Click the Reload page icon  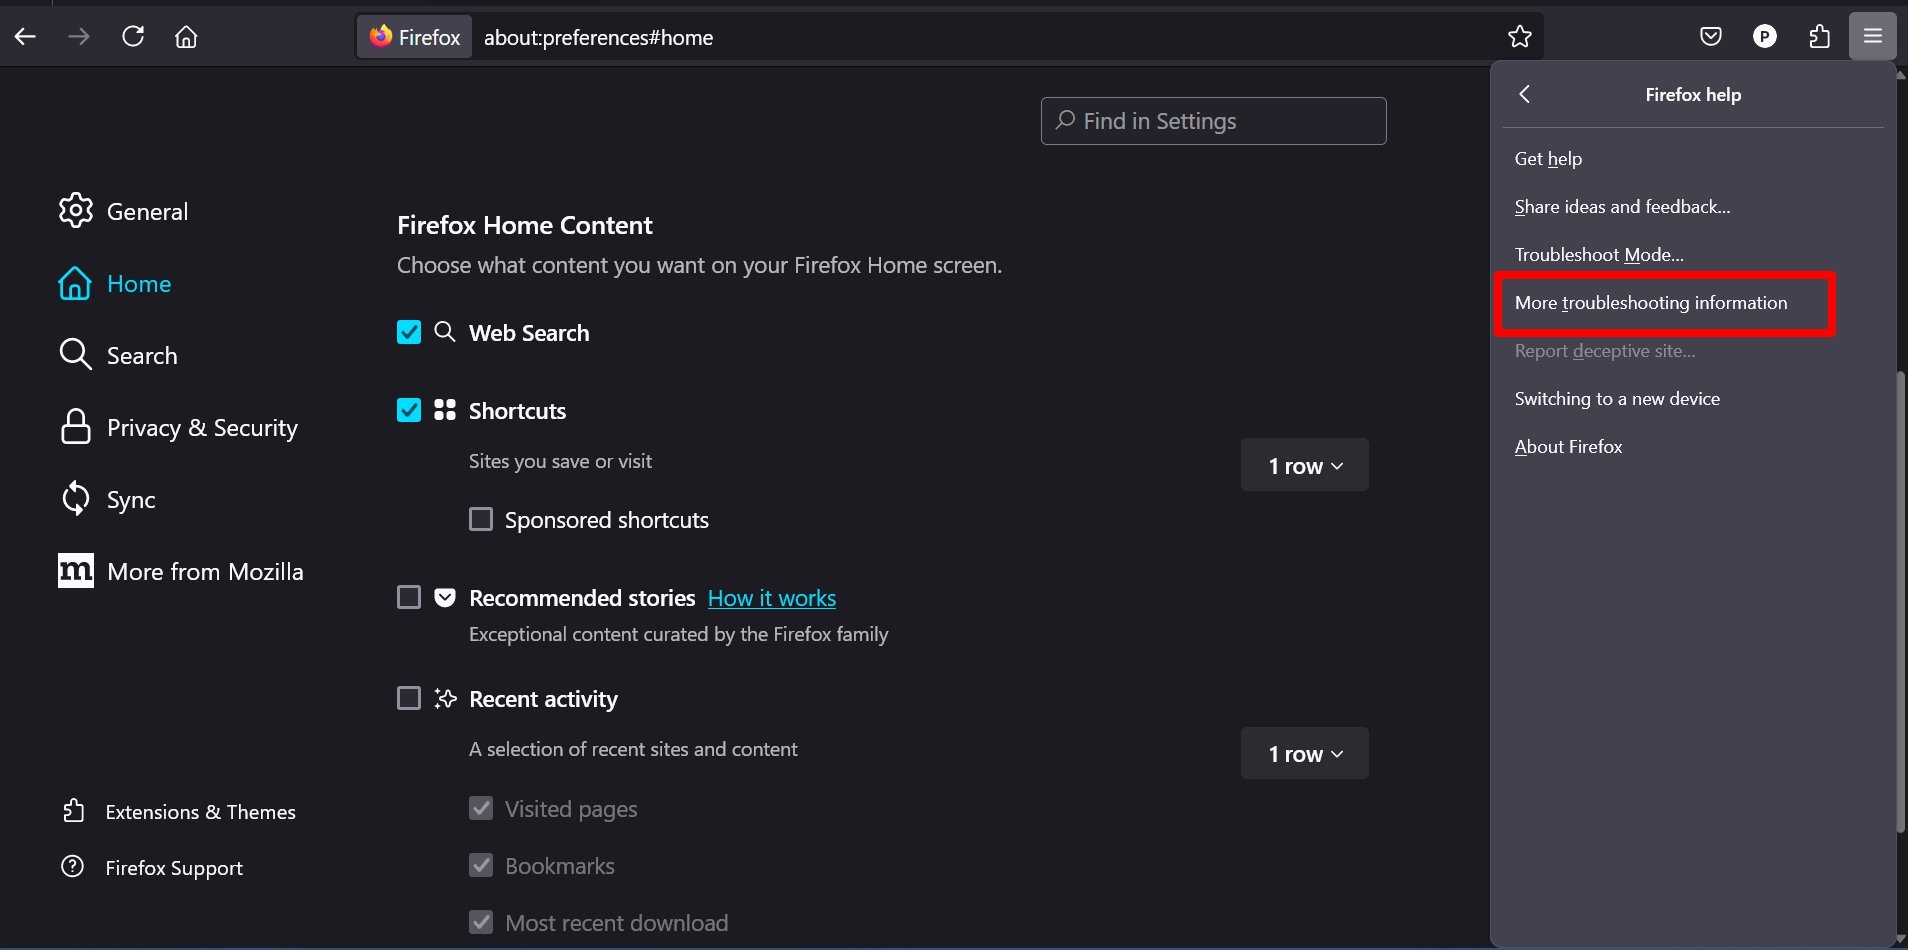pos(133,37)
